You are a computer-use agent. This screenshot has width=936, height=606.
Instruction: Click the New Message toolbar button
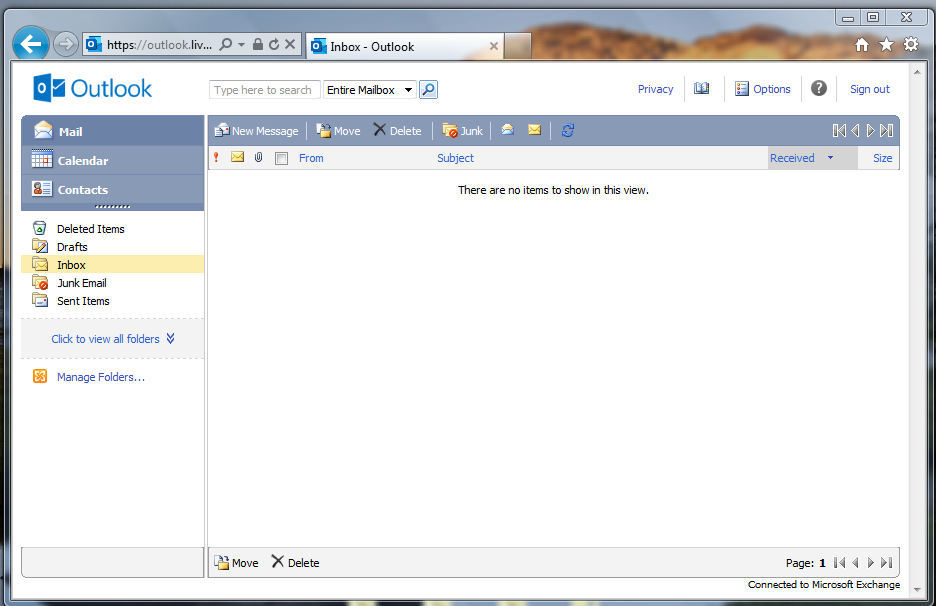[x=256, y=131]
